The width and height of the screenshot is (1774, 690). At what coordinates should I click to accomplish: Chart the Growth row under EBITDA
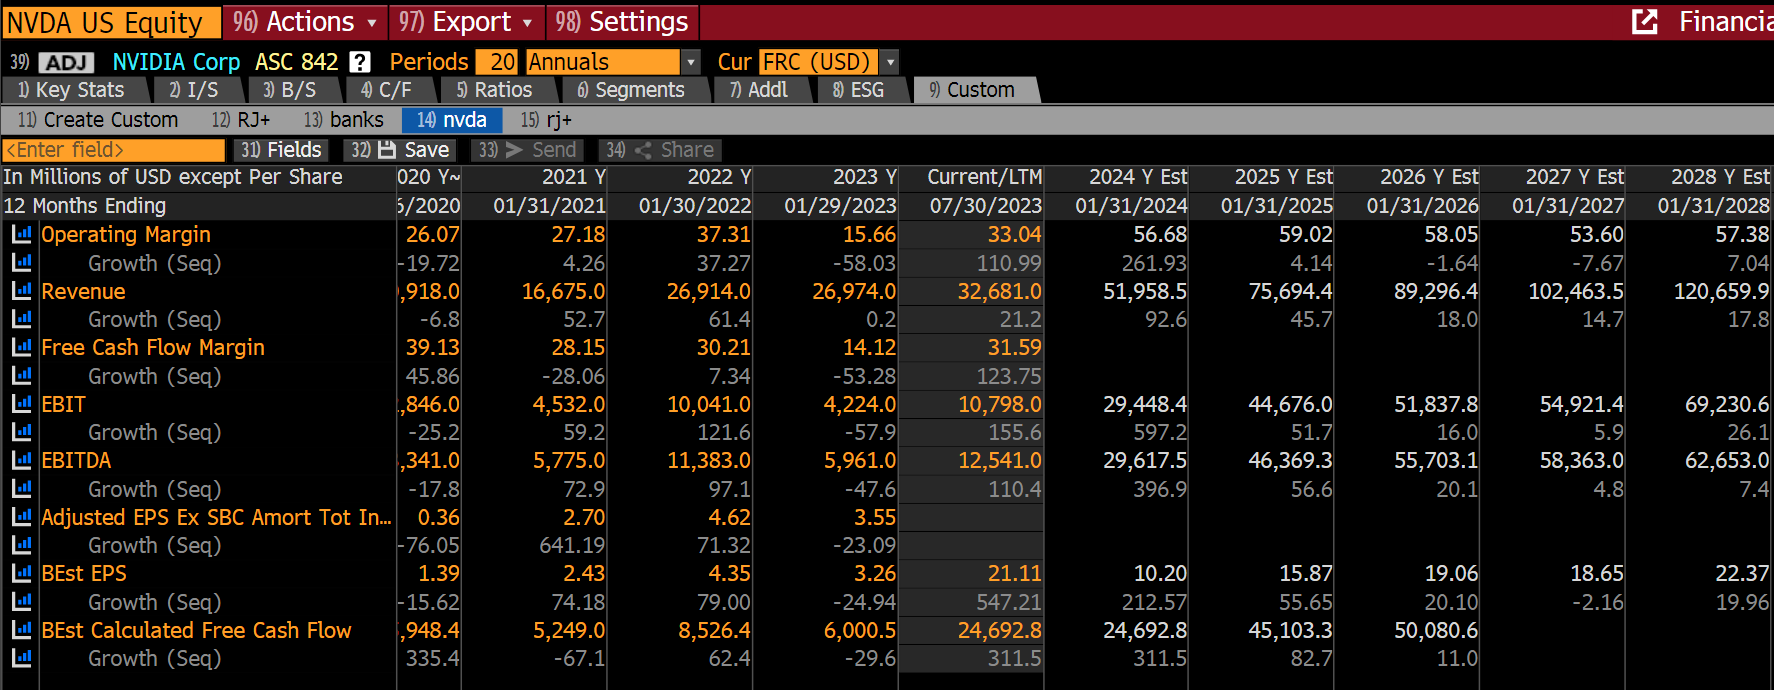coord(21,489)
